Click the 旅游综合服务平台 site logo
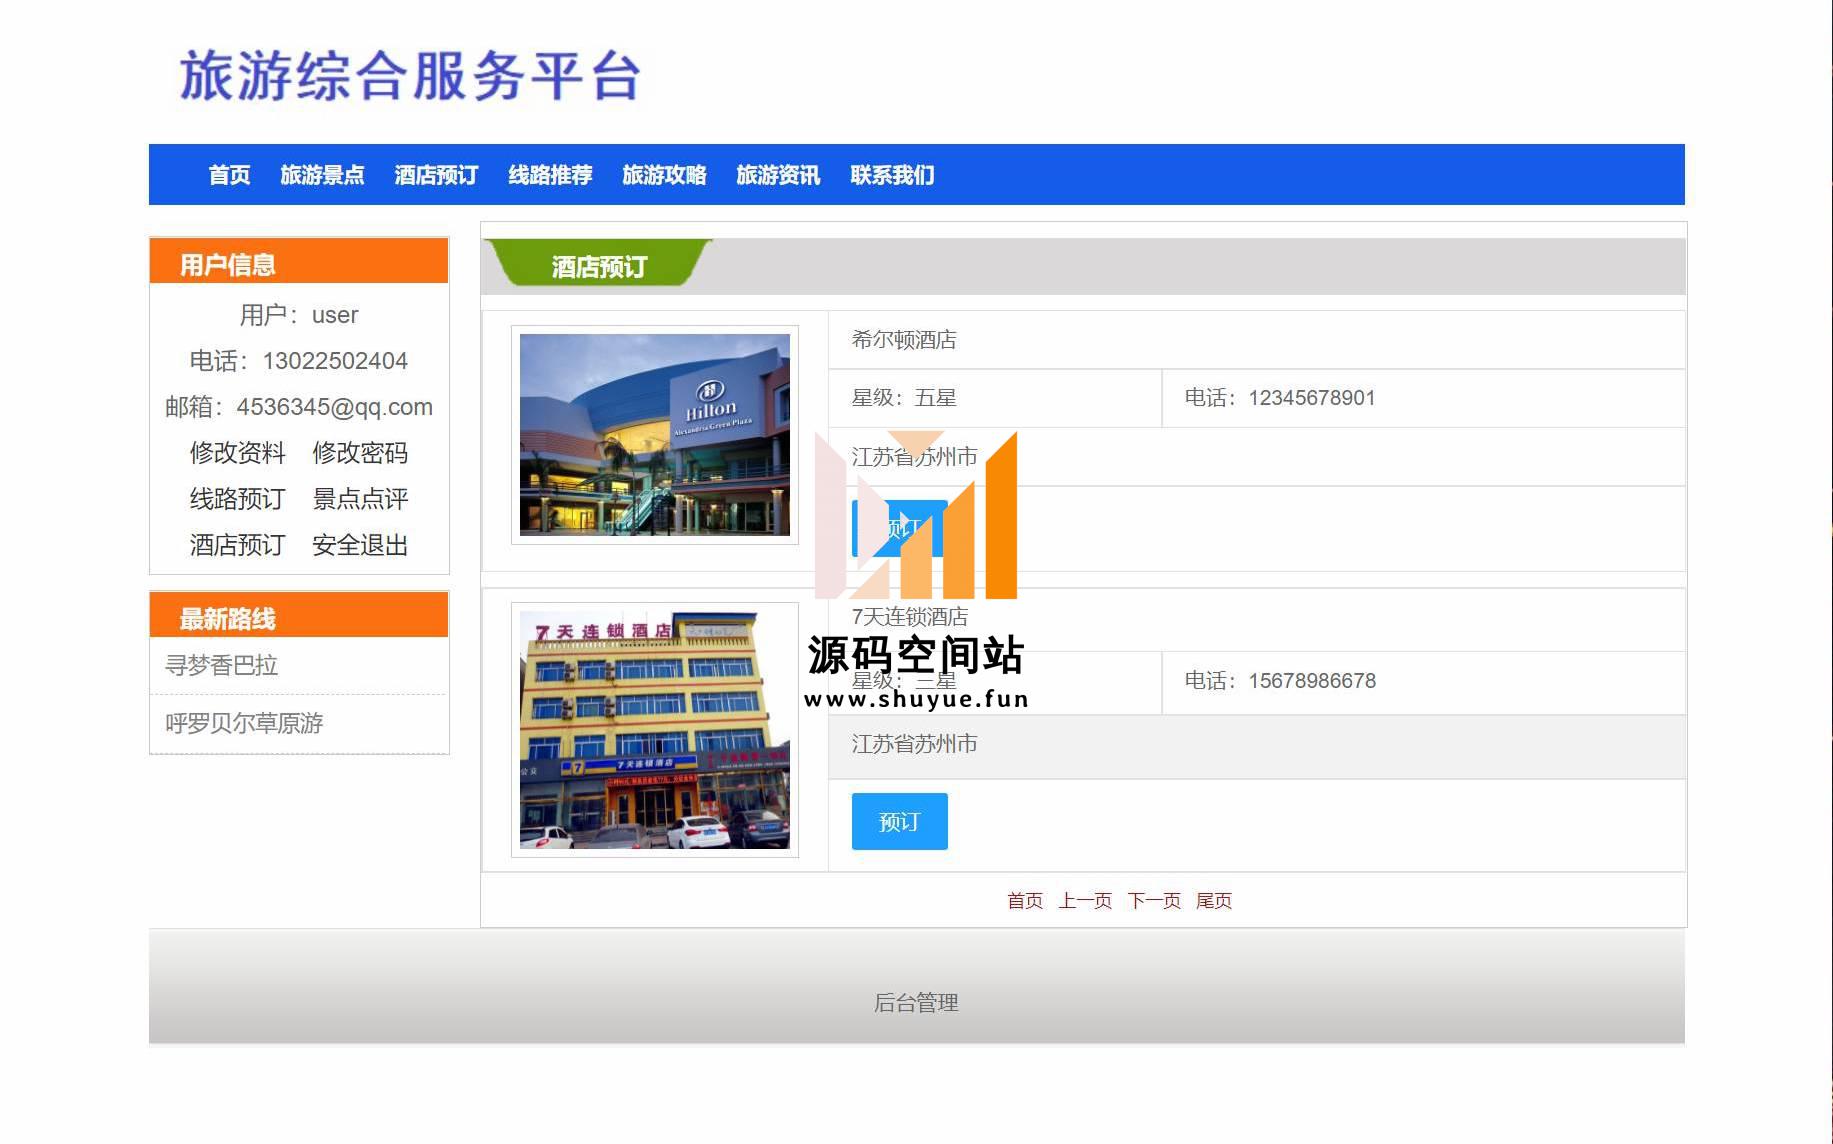This screenshot has width=1833, height=1144. click(x=410, y=76)
